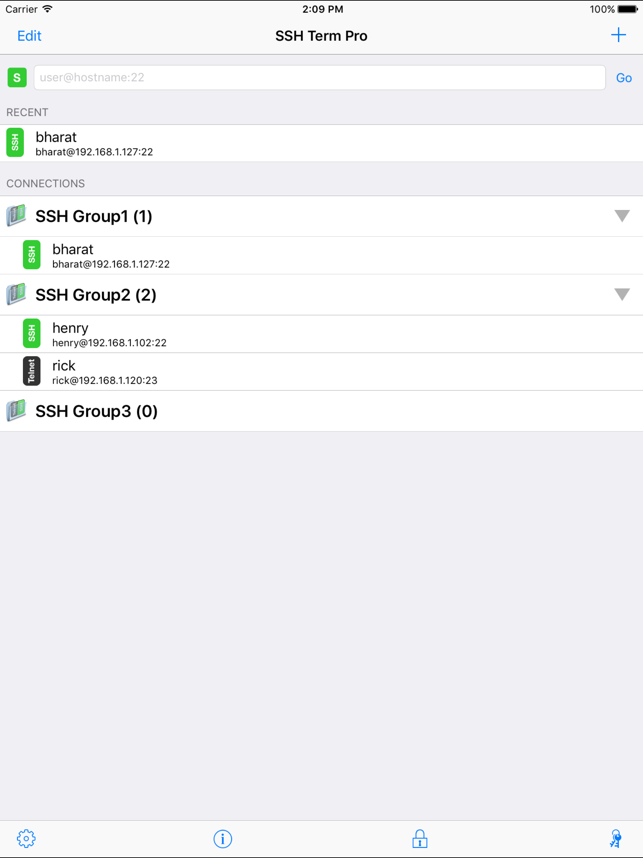Tap the plus icon to add connection

618,36
